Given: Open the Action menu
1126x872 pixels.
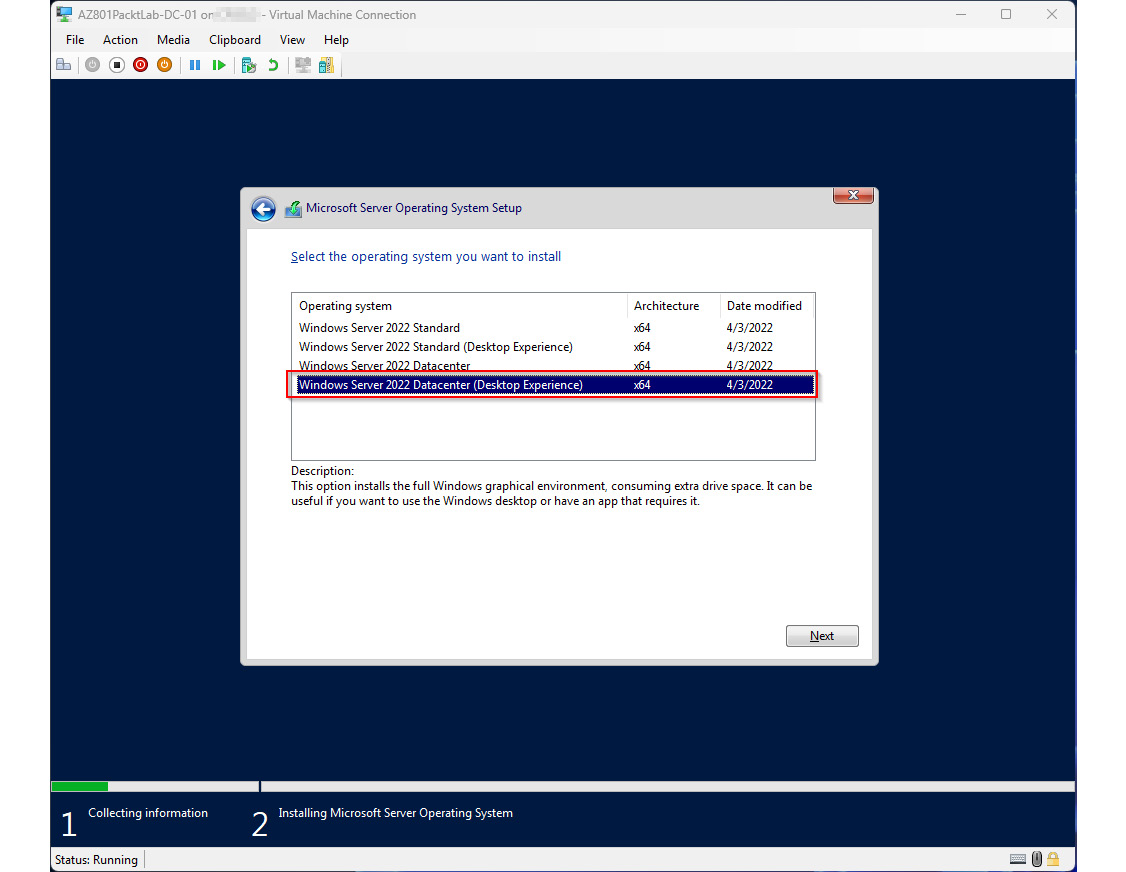Looking at the screenshot, I should click(120, 40).
